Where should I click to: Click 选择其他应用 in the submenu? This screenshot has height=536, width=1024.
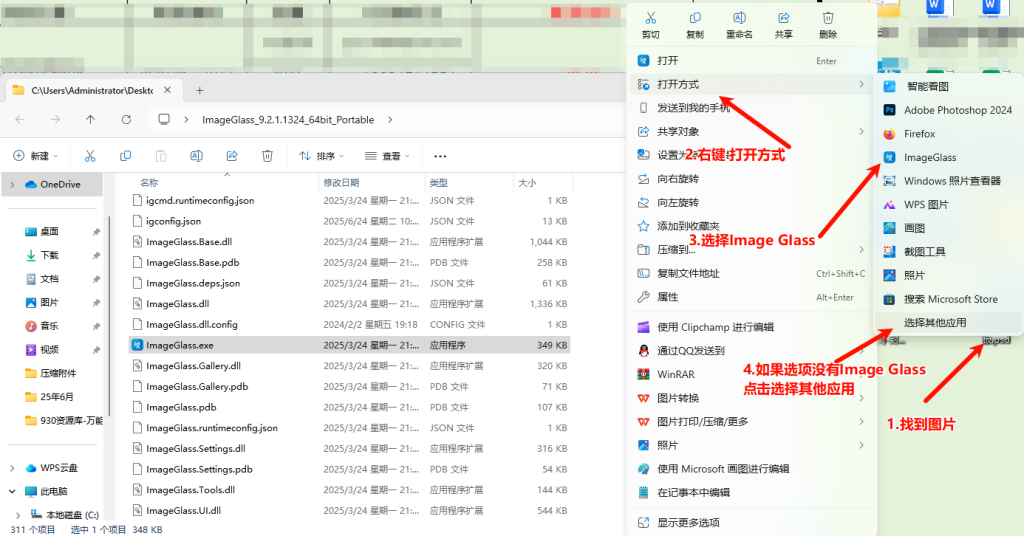tap(935, 323)
